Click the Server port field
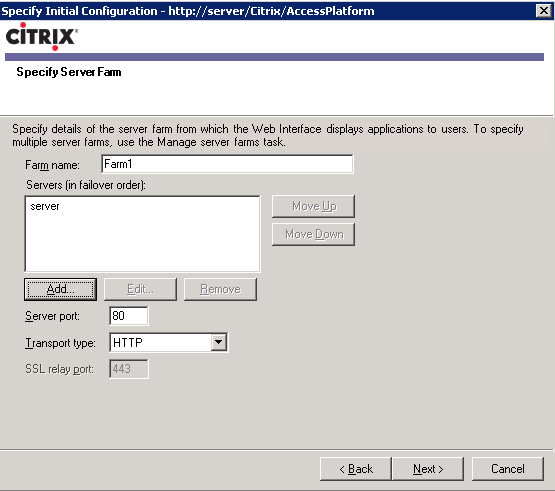Screen dimensions: 555x491 tap(129, 315)
